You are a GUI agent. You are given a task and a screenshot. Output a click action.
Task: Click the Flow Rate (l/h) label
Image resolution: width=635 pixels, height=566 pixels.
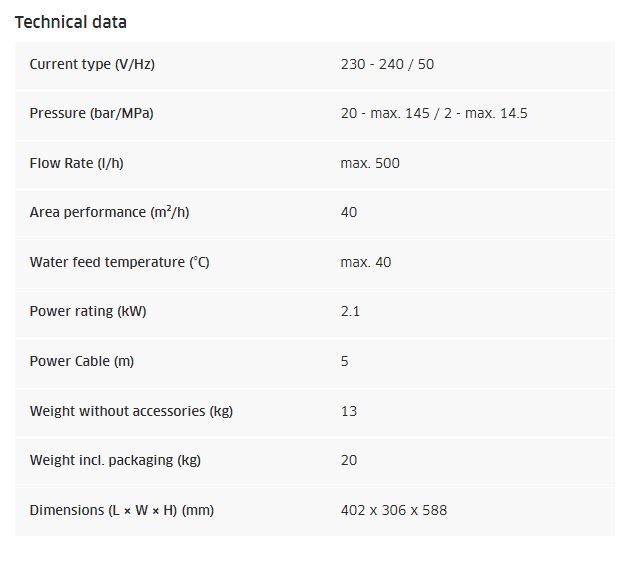click(x=76, y=163)
